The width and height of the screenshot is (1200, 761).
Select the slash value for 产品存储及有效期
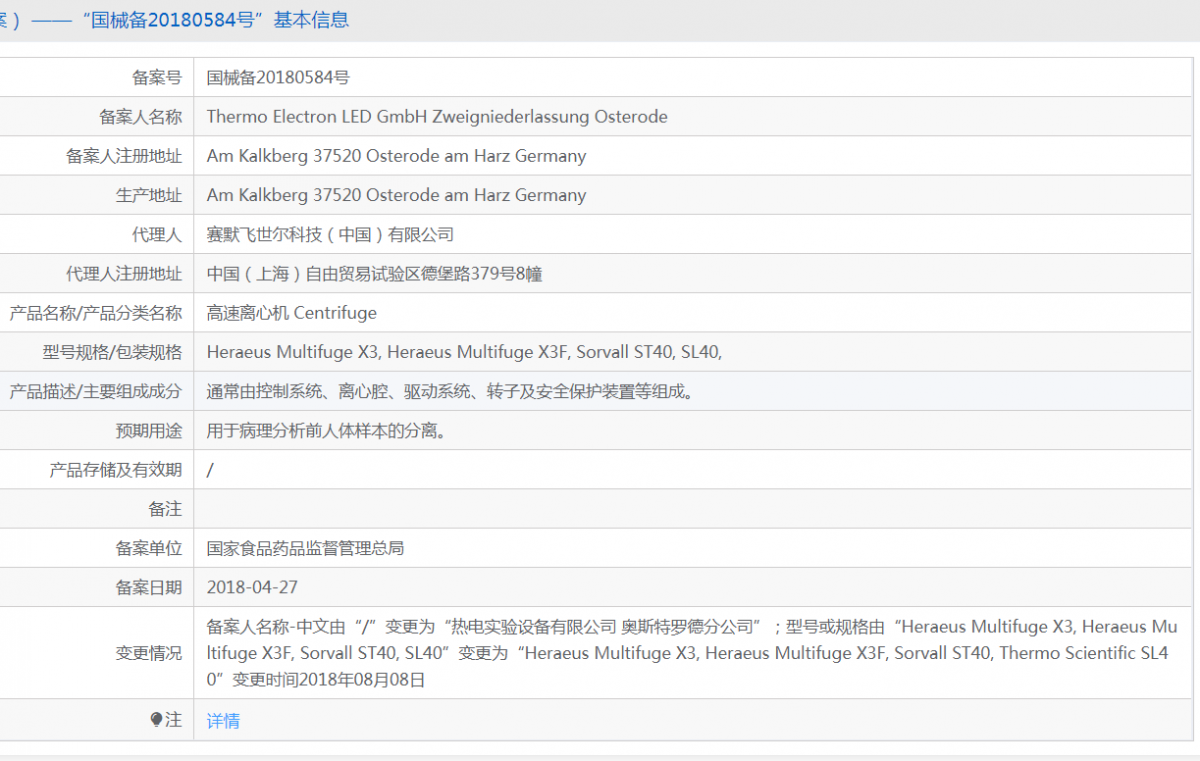[x=210, y=469]
